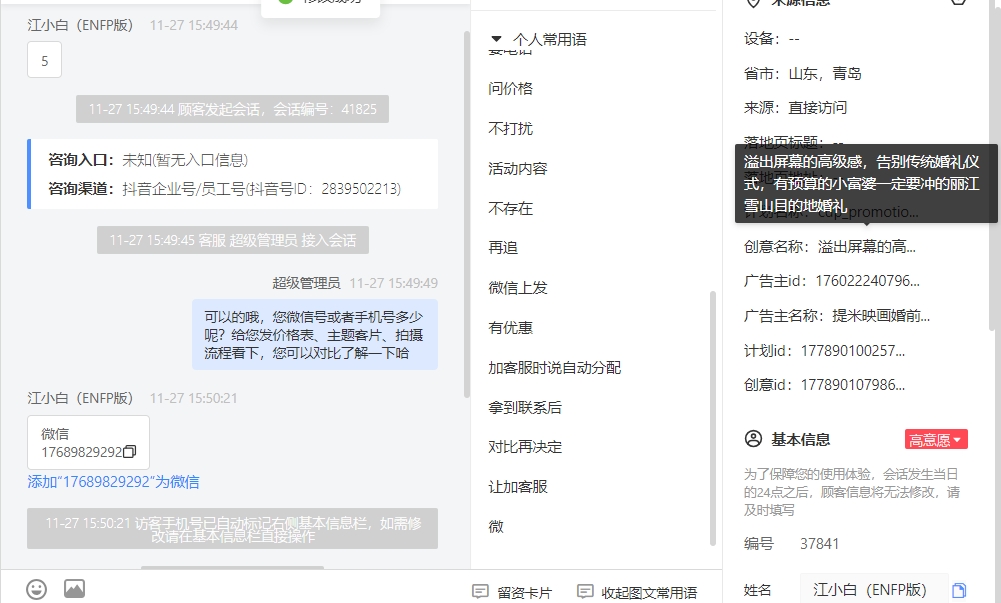Choose the 对比再决定 quick phrase
The height and width of the screenshot is (603, 1001).
click(525, 447)
